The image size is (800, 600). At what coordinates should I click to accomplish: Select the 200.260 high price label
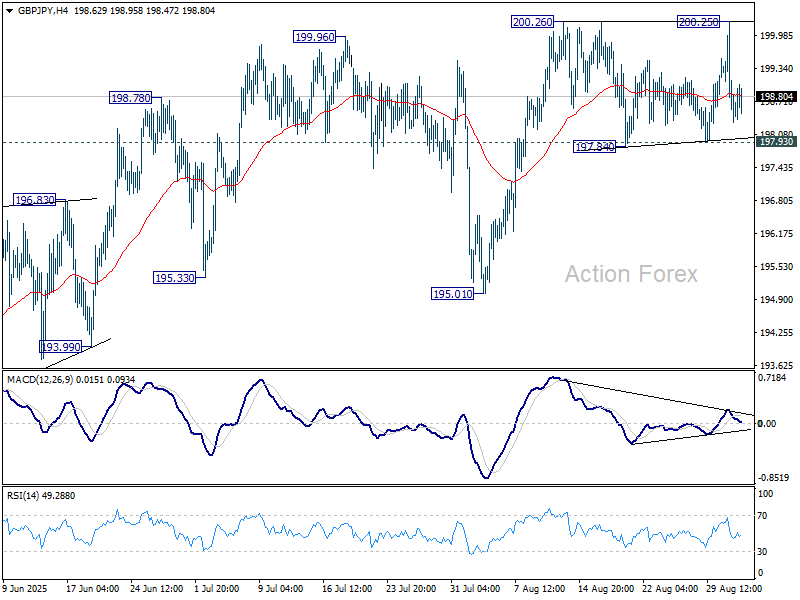click(533, 22)
